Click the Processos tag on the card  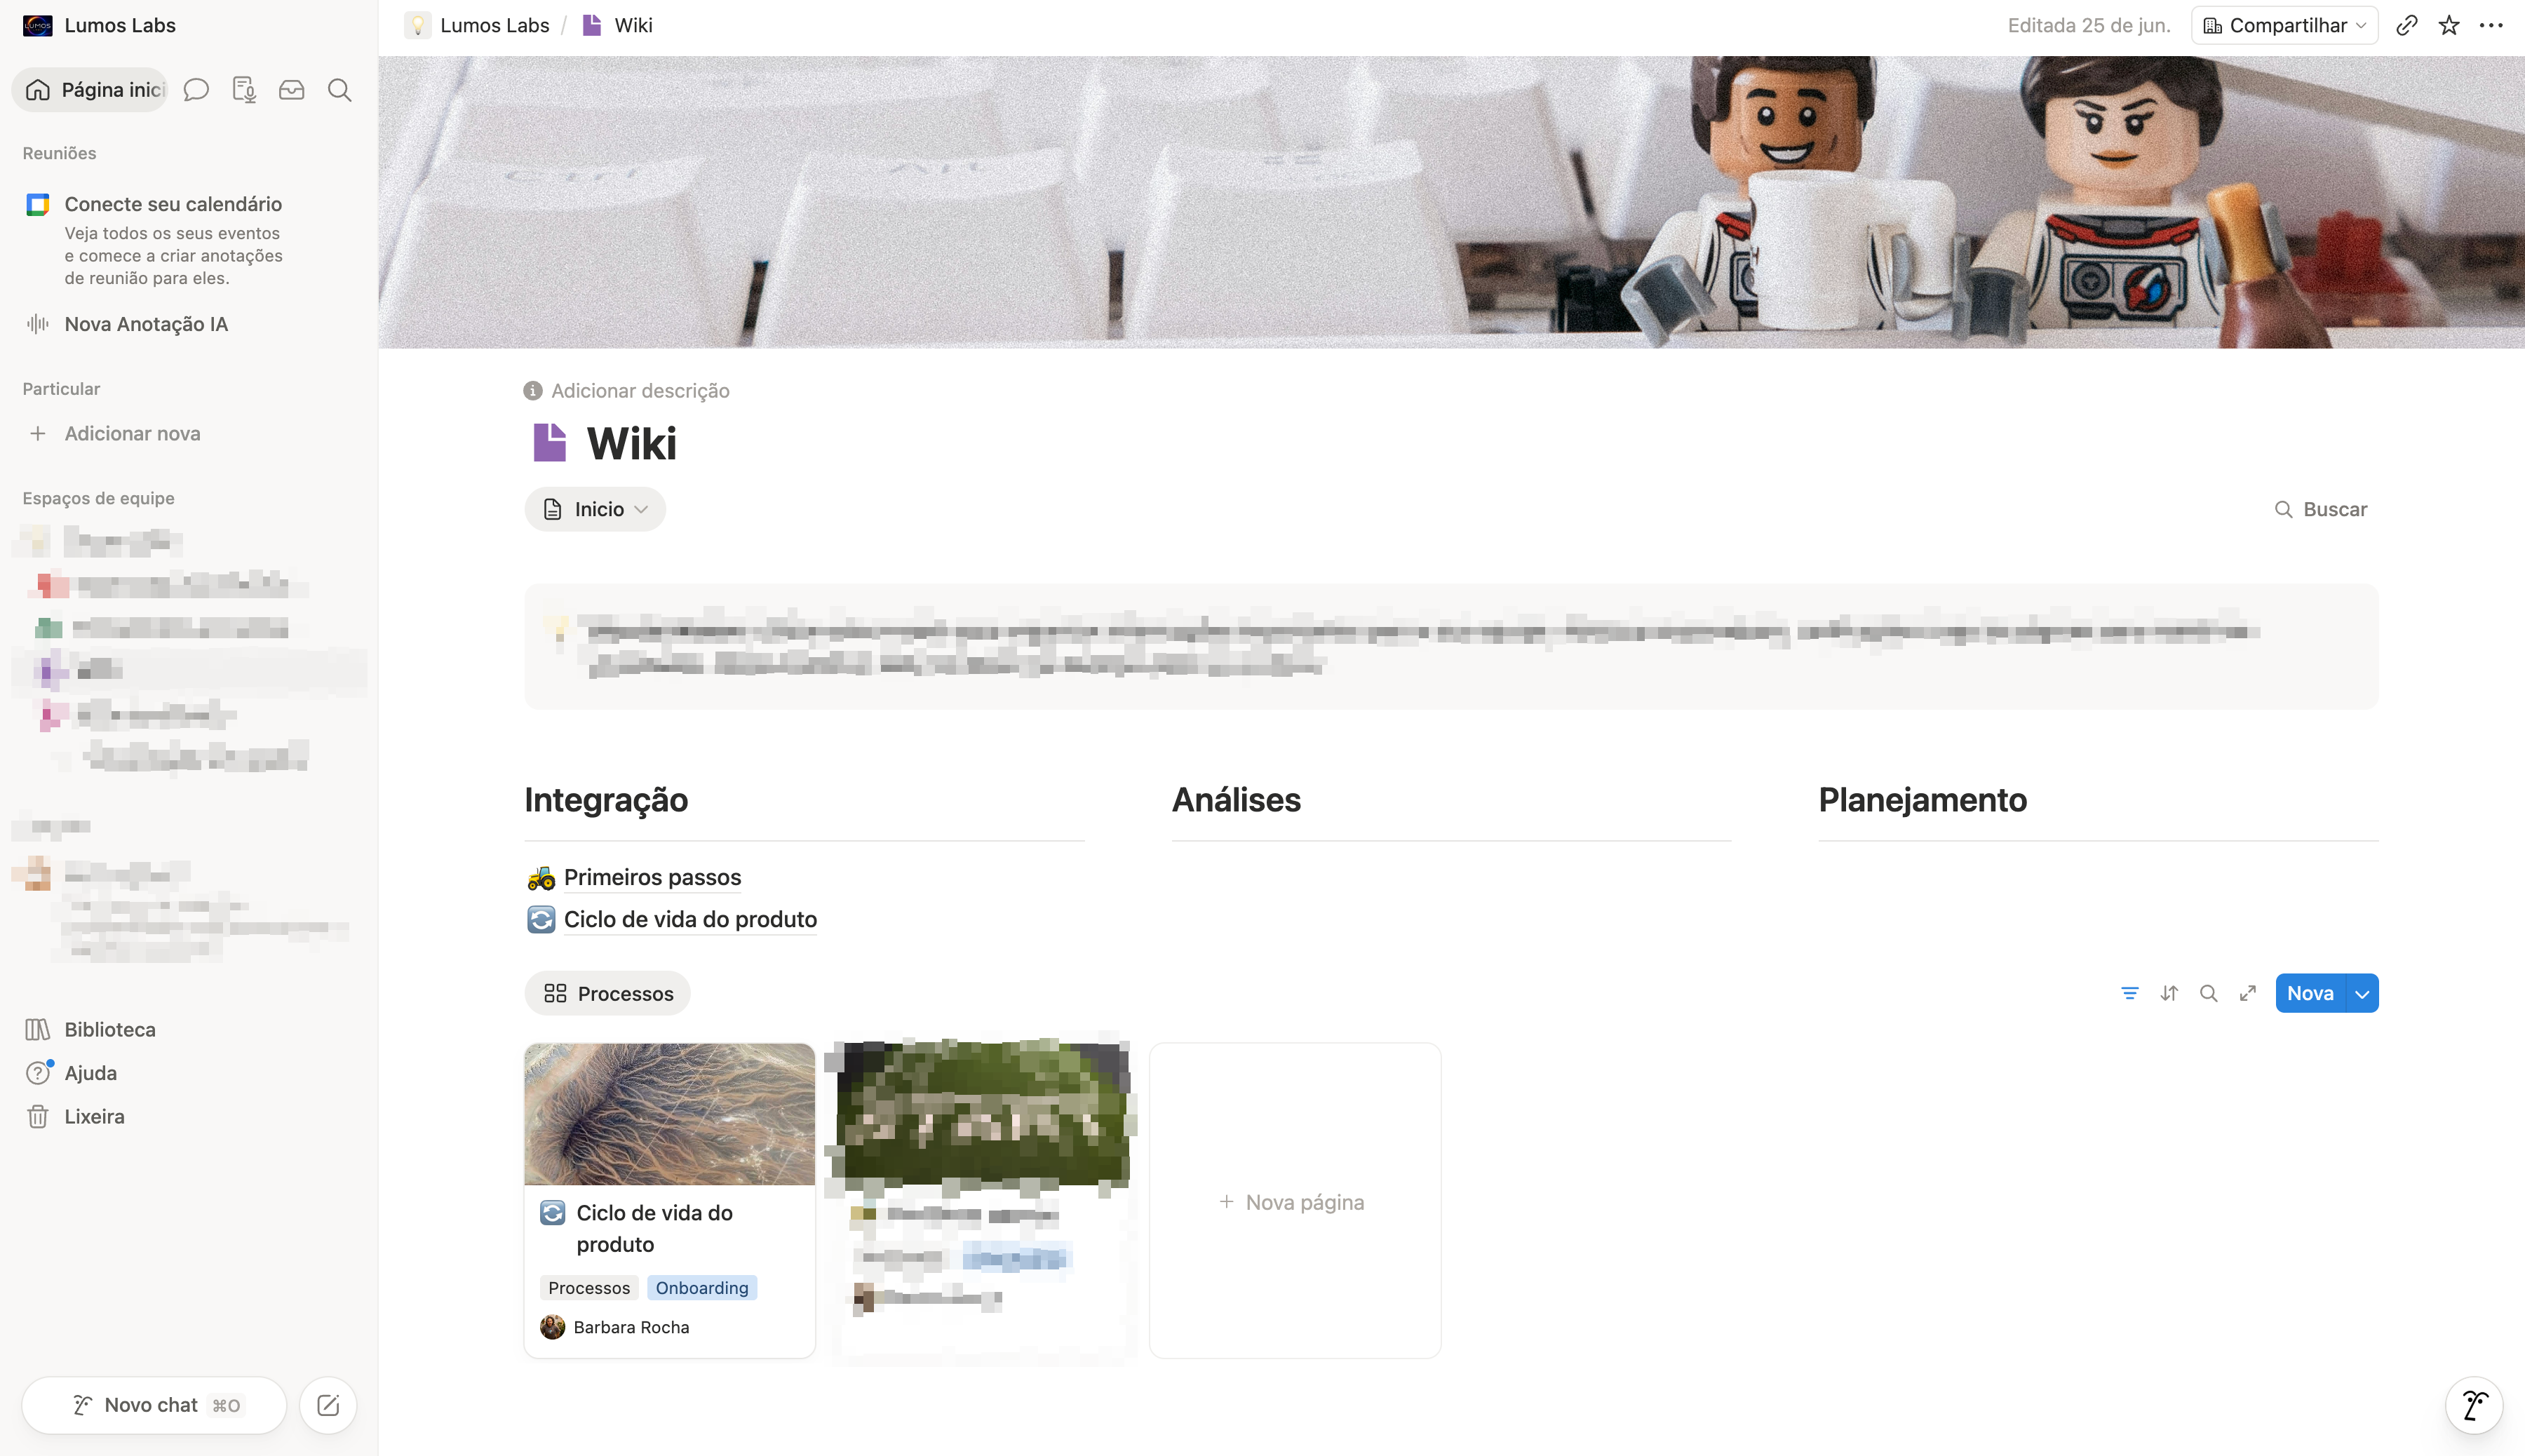point(589,1288)
